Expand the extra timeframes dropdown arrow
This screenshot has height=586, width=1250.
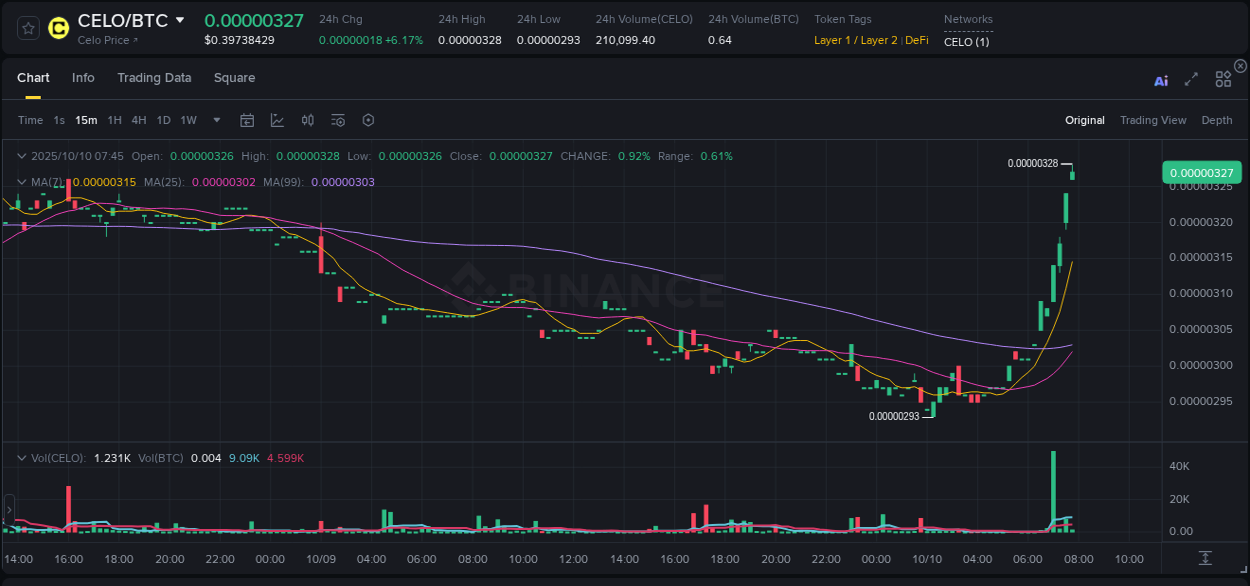215,120
